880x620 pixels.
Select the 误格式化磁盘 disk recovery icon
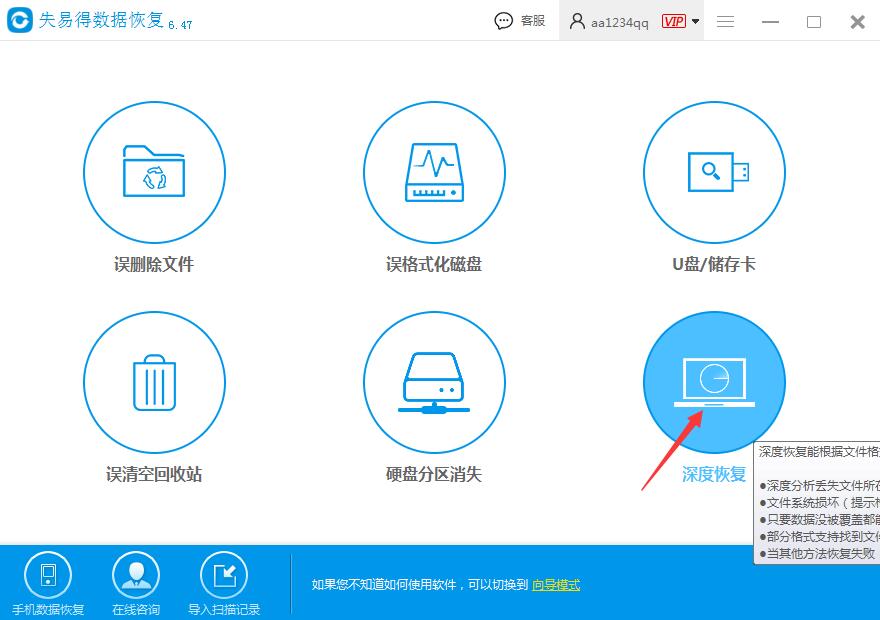point(434,172)
